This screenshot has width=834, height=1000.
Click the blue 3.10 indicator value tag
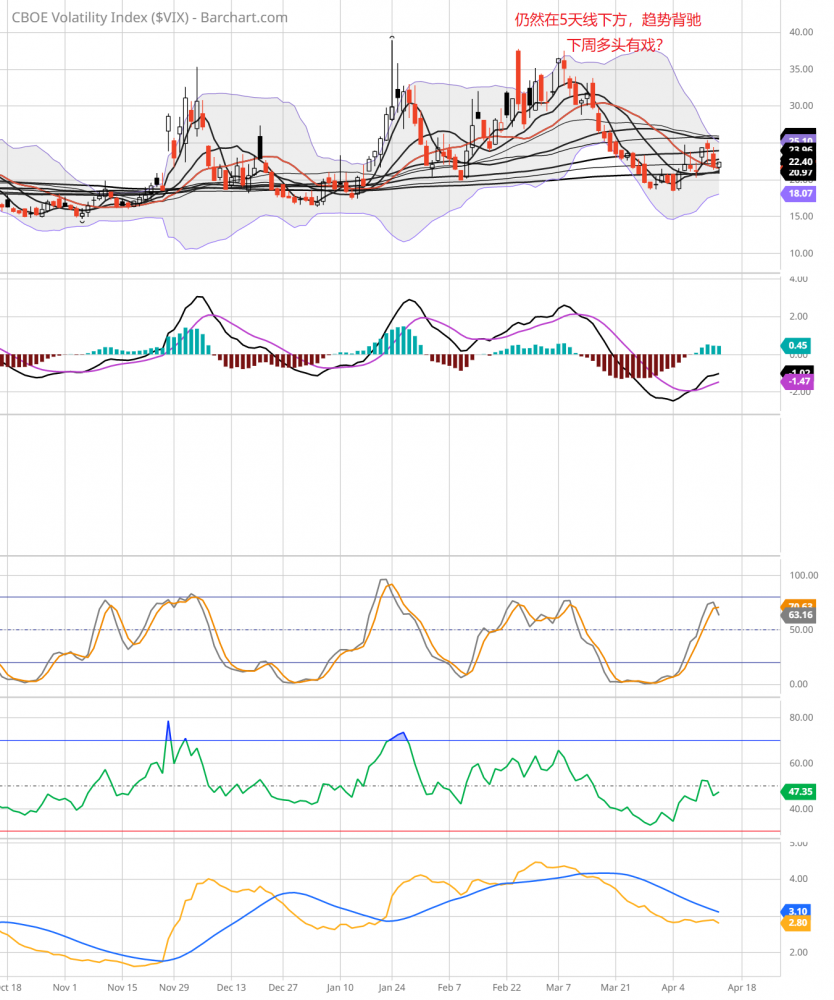(x=795, y=912)
